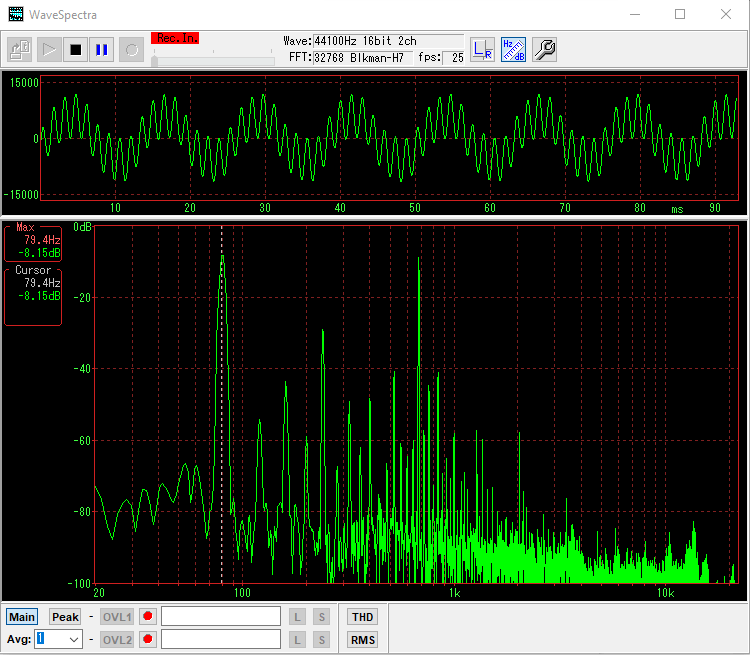The width and height of the screenshot is (750, 655).
Task: Click the L button in the OVL1 row
Action: click(x=297, y=617)
